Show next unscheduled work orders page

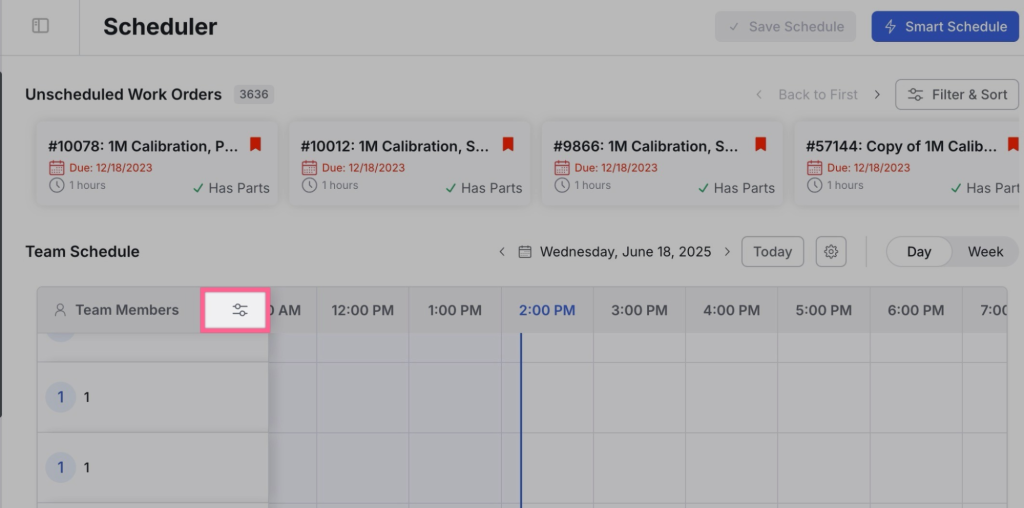click(x=877, y=95)
